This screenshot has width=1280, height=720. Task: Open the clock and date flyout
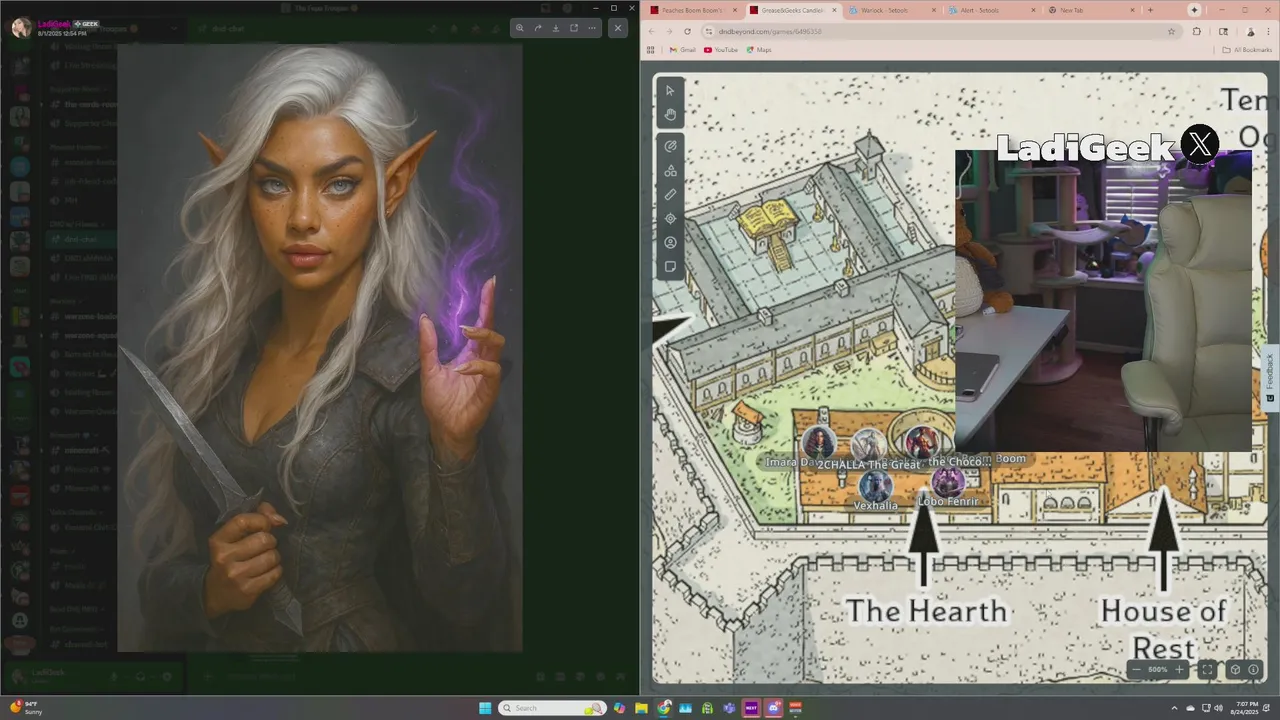tap(1246, 708)
